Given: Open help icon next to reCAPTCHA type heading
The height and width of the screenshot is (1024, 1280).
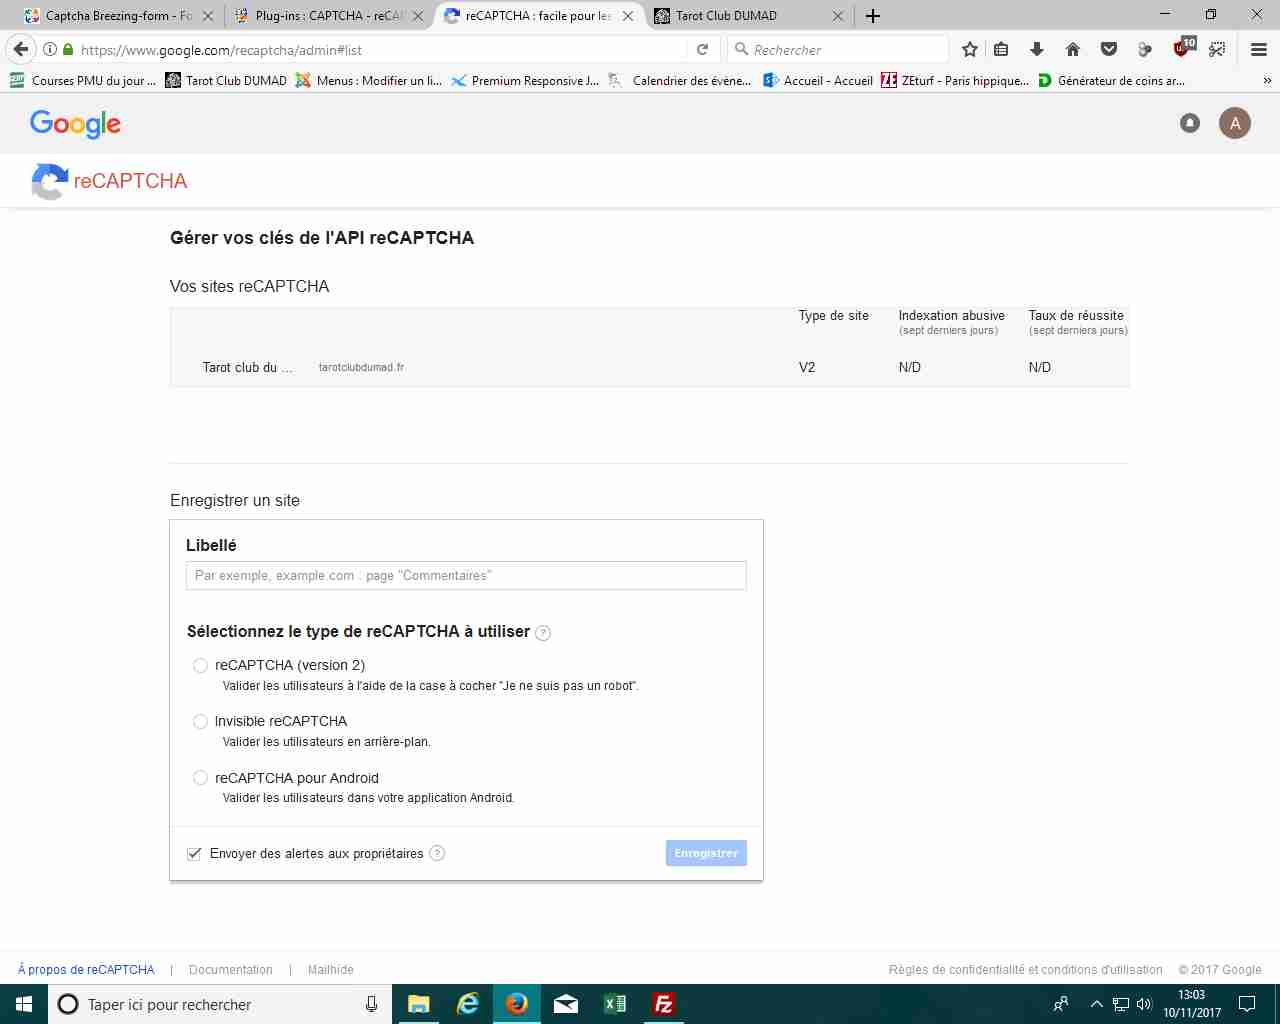Looking at the screenshot, I should tap(543, 632).
